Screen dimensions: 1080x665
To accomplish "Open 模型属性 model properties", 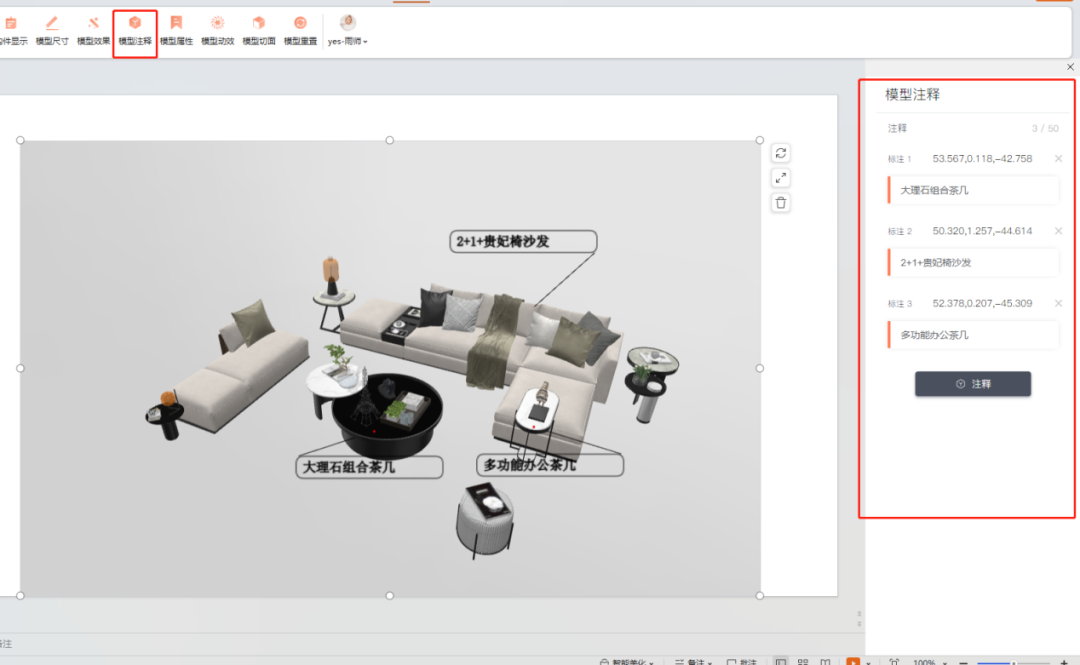I will [176, 27].
